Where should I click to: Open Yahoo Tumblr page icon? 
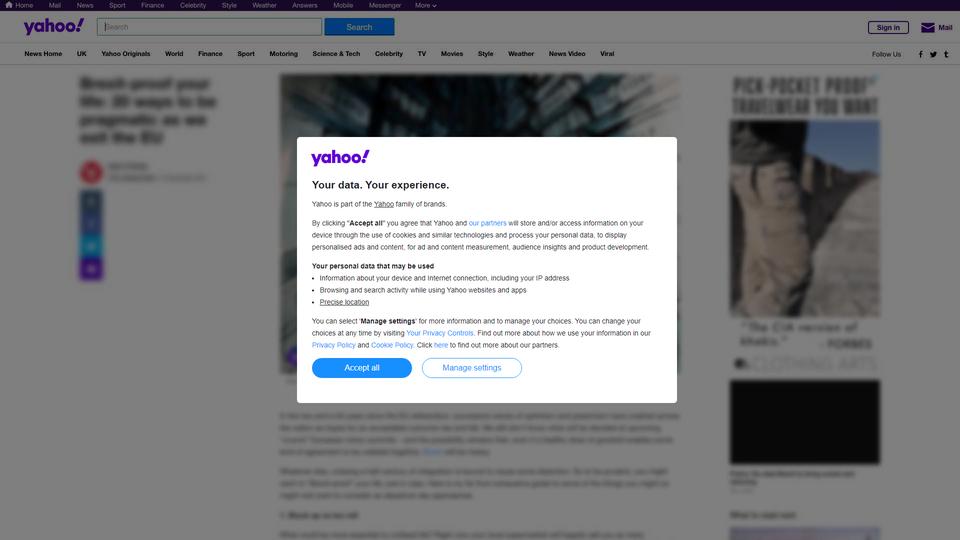(x=946, y=54)
